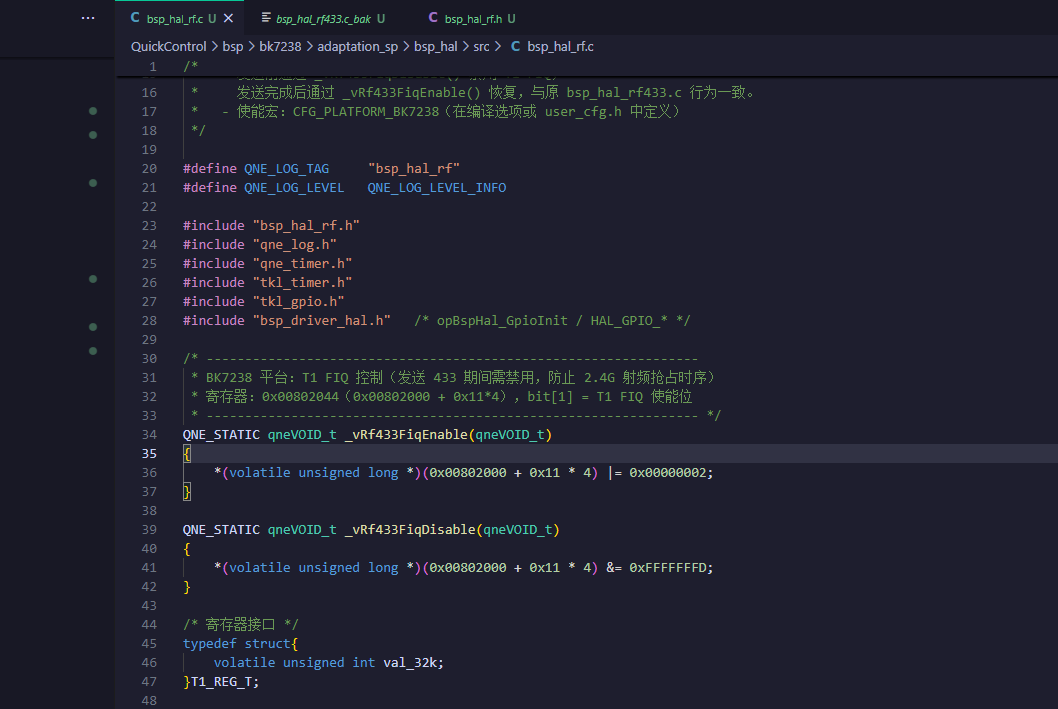Click line number 20 in gutter
The image size is (1058, 709).
tap(149, 169)
